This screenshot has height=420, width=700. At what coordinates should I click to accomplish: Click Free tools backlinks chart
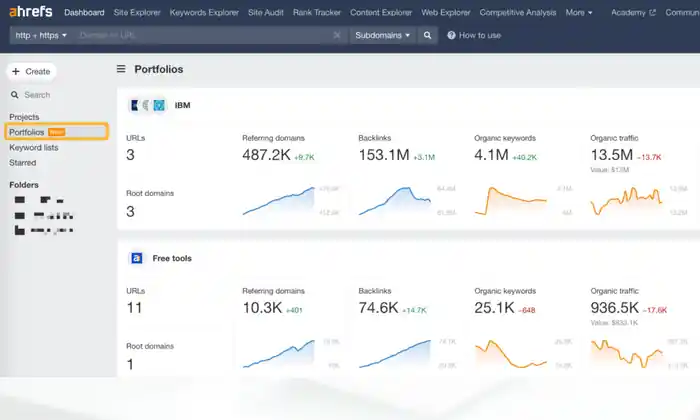coord(395,353)
